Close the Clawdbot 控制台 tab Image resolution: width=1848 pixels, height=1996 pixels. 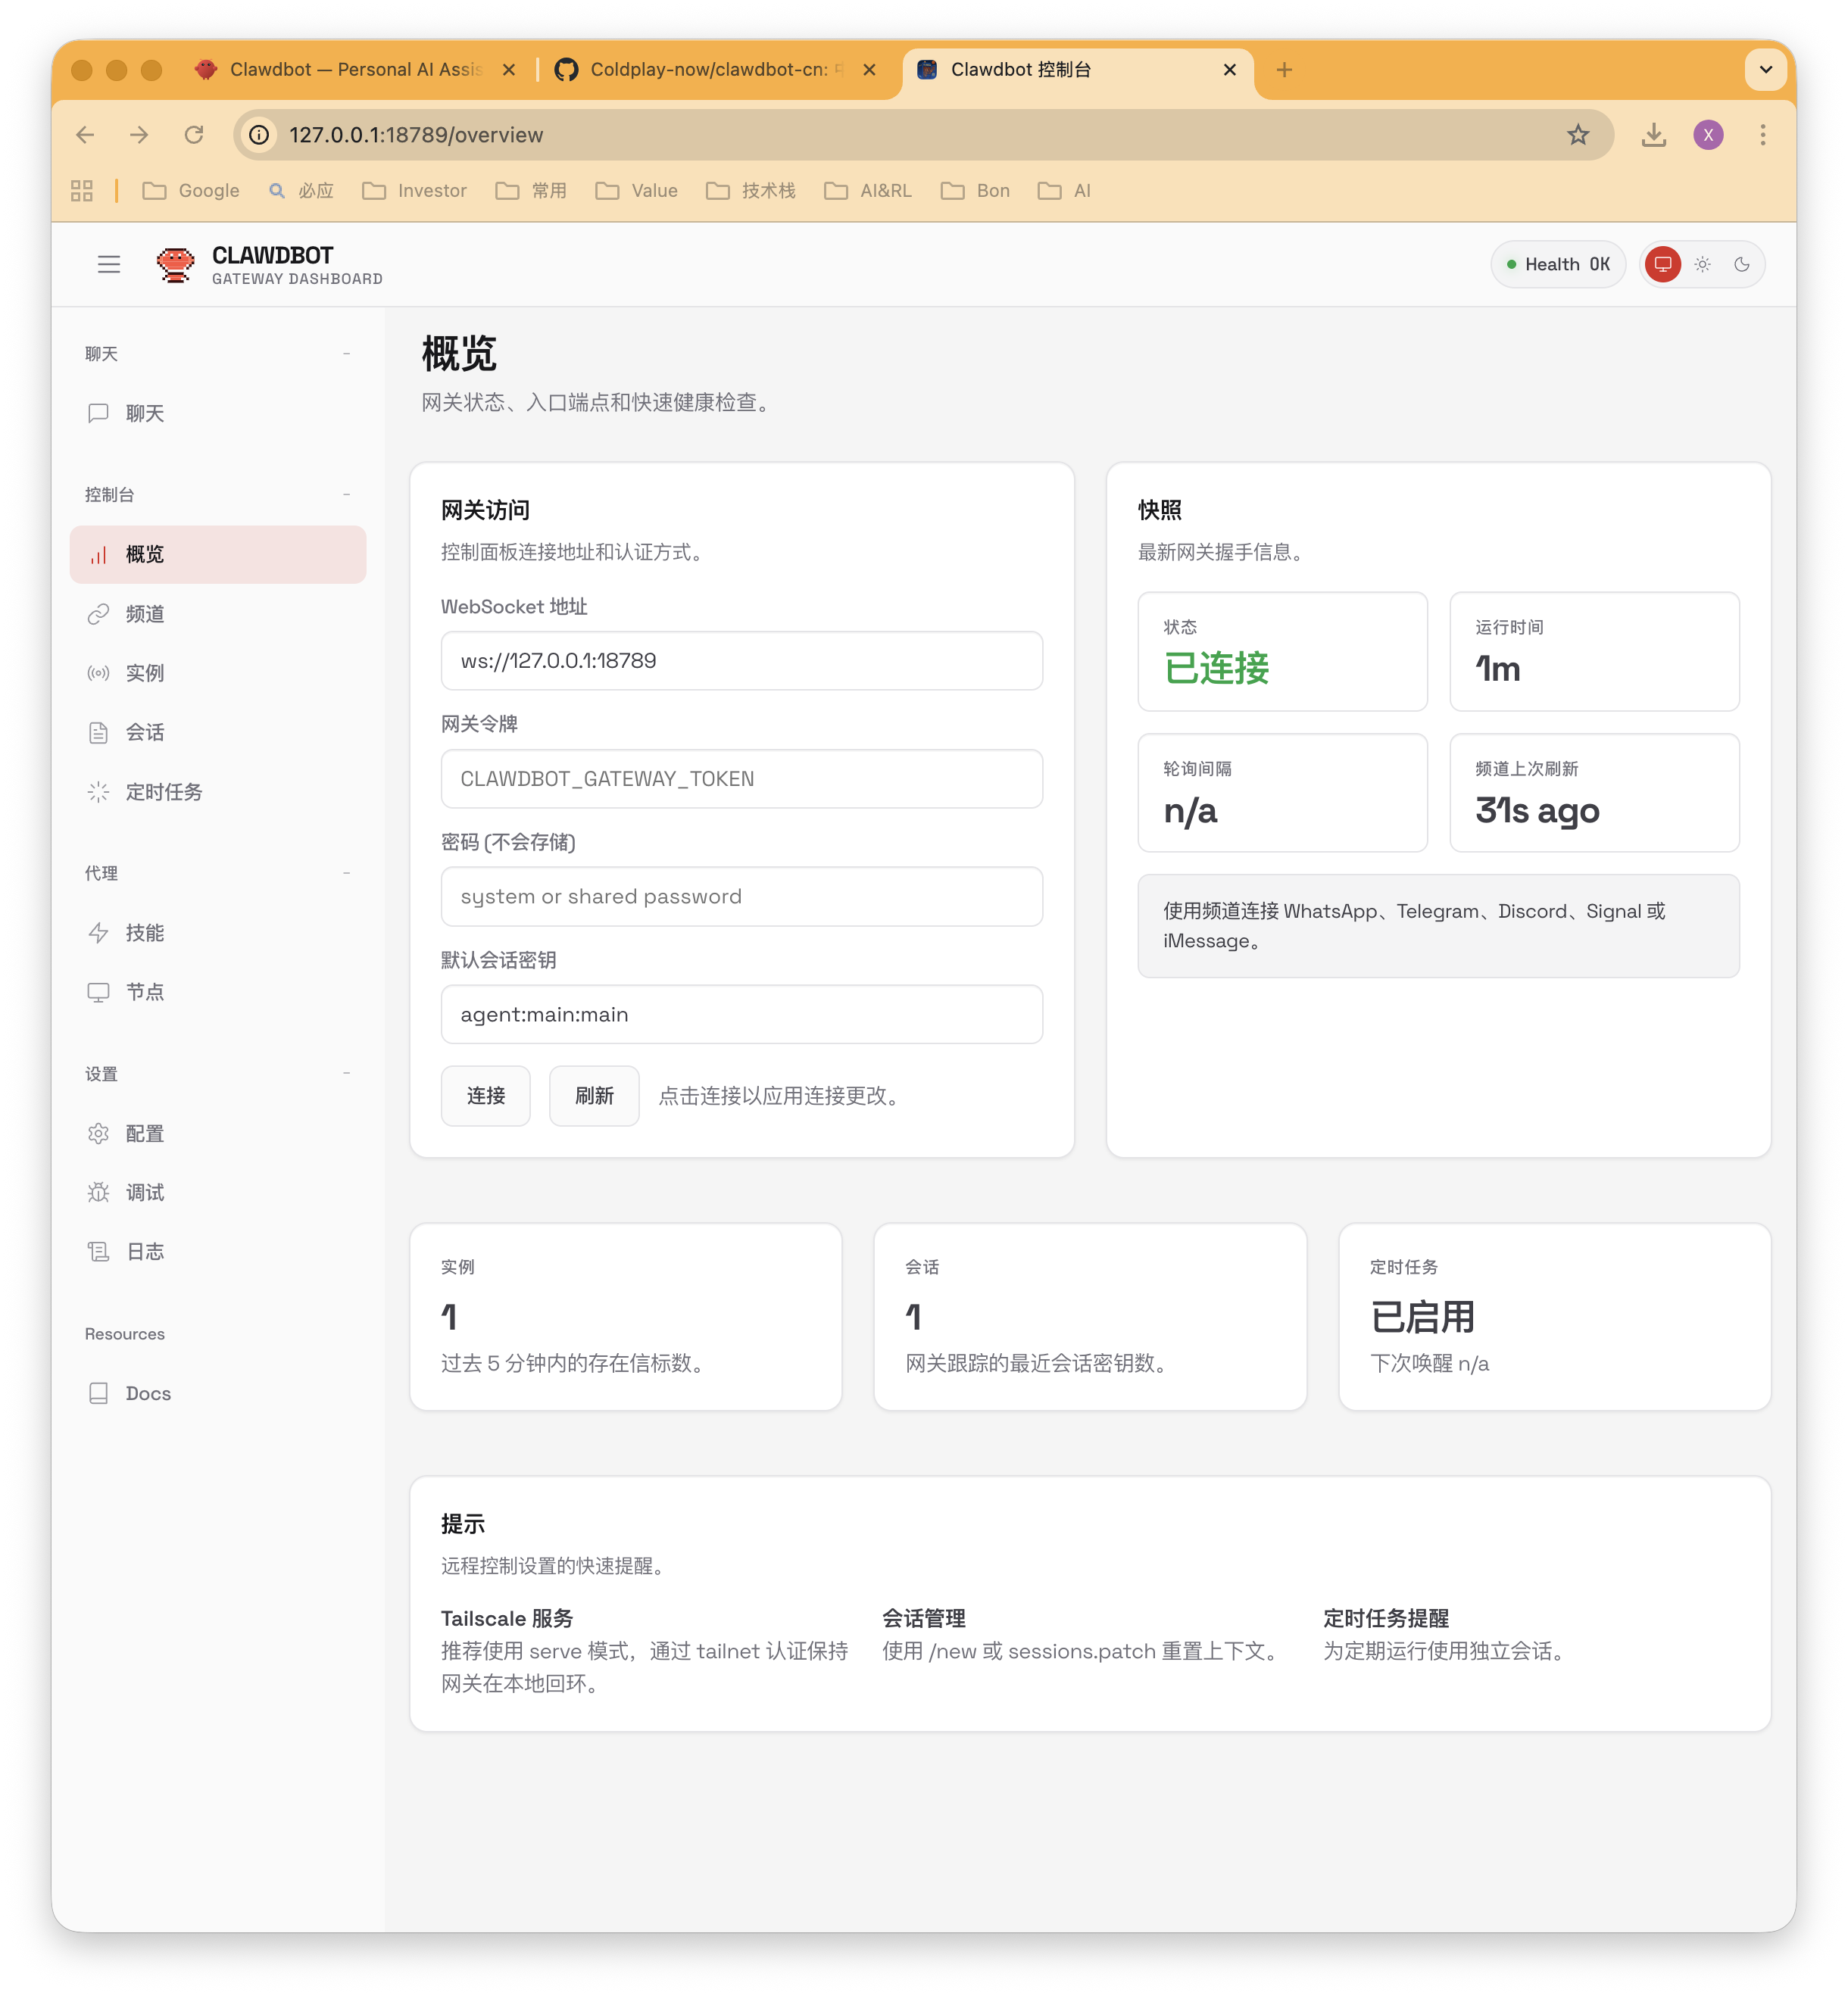[x=1229, y=70]
